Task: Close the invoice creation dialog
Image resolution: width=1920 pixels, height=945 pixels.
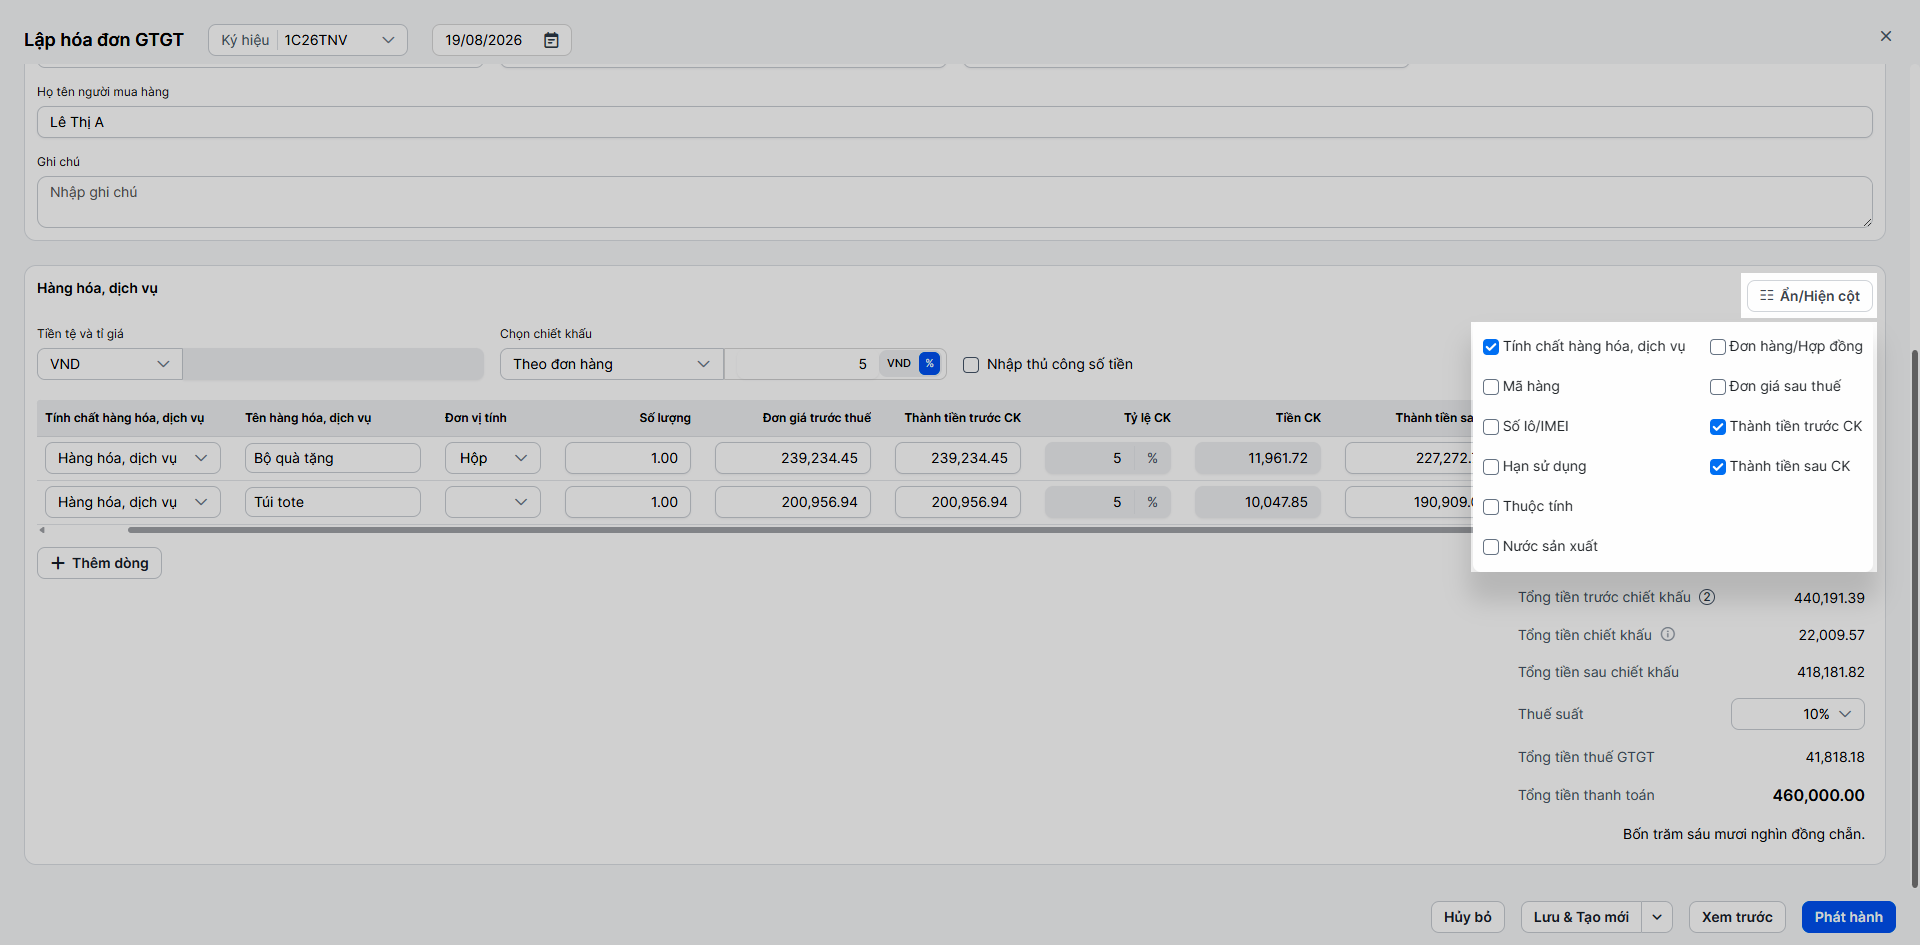Action: pos(1886,36)
